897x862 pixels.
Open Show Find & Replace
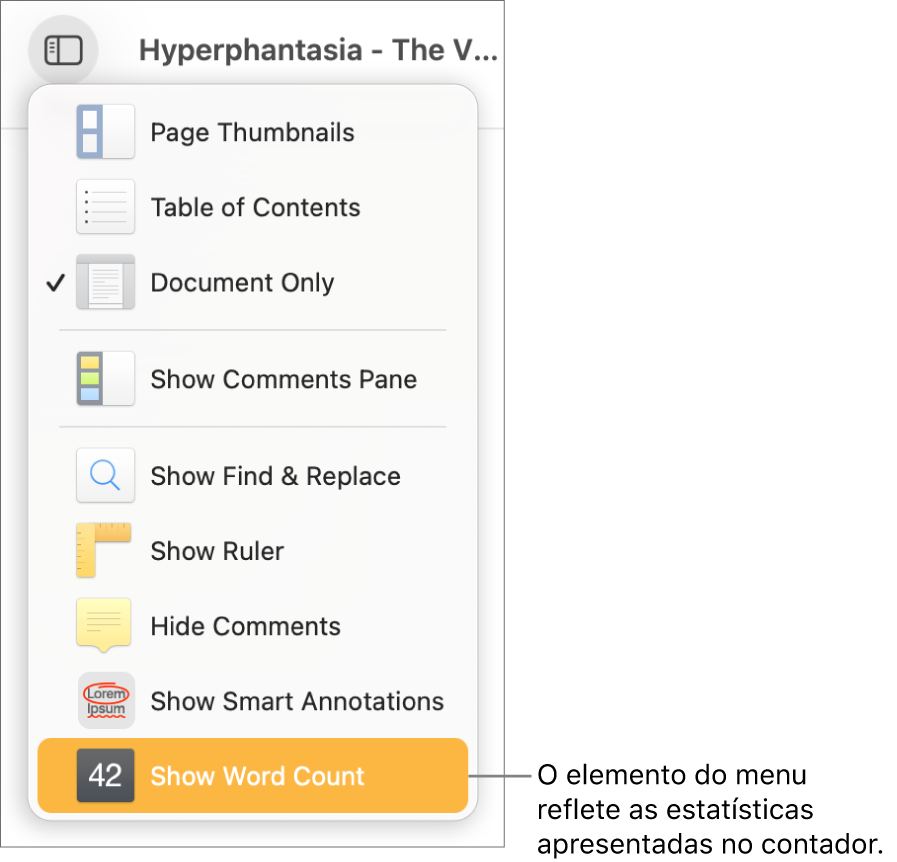click(275, 476)
